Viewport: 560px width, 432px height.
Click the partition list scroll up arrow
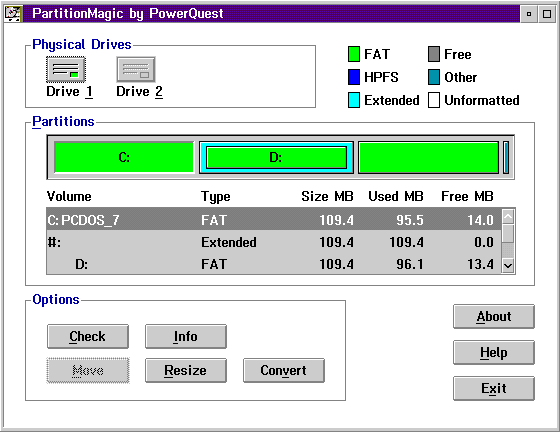click(x=508, y=216)
